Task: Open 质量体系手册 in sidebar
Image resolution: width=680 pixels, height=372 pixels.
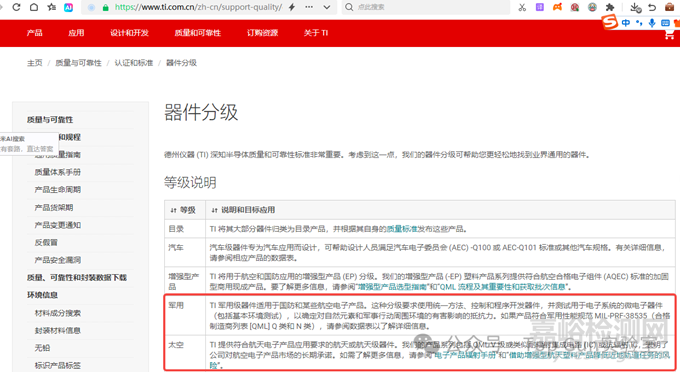Action: click(x=58, y=172)
